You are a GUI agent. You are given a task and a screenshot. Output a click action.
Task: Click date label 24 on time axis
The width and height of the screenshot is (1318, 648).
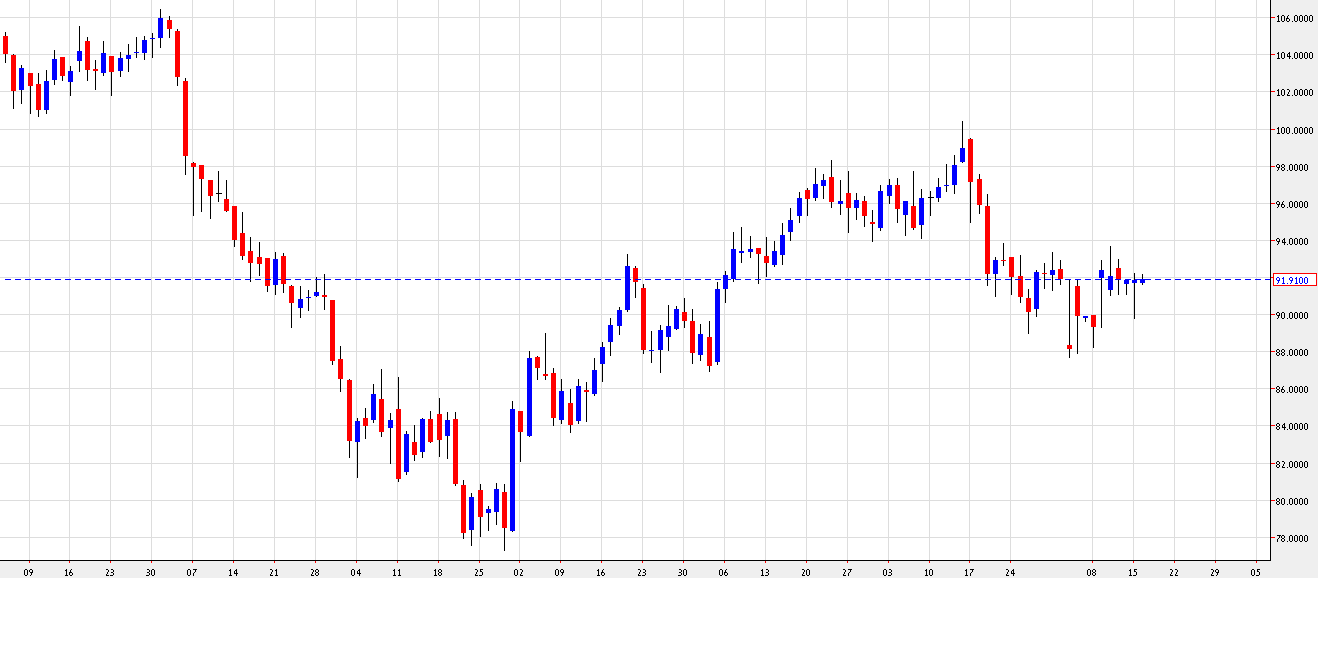[1010, 573]
